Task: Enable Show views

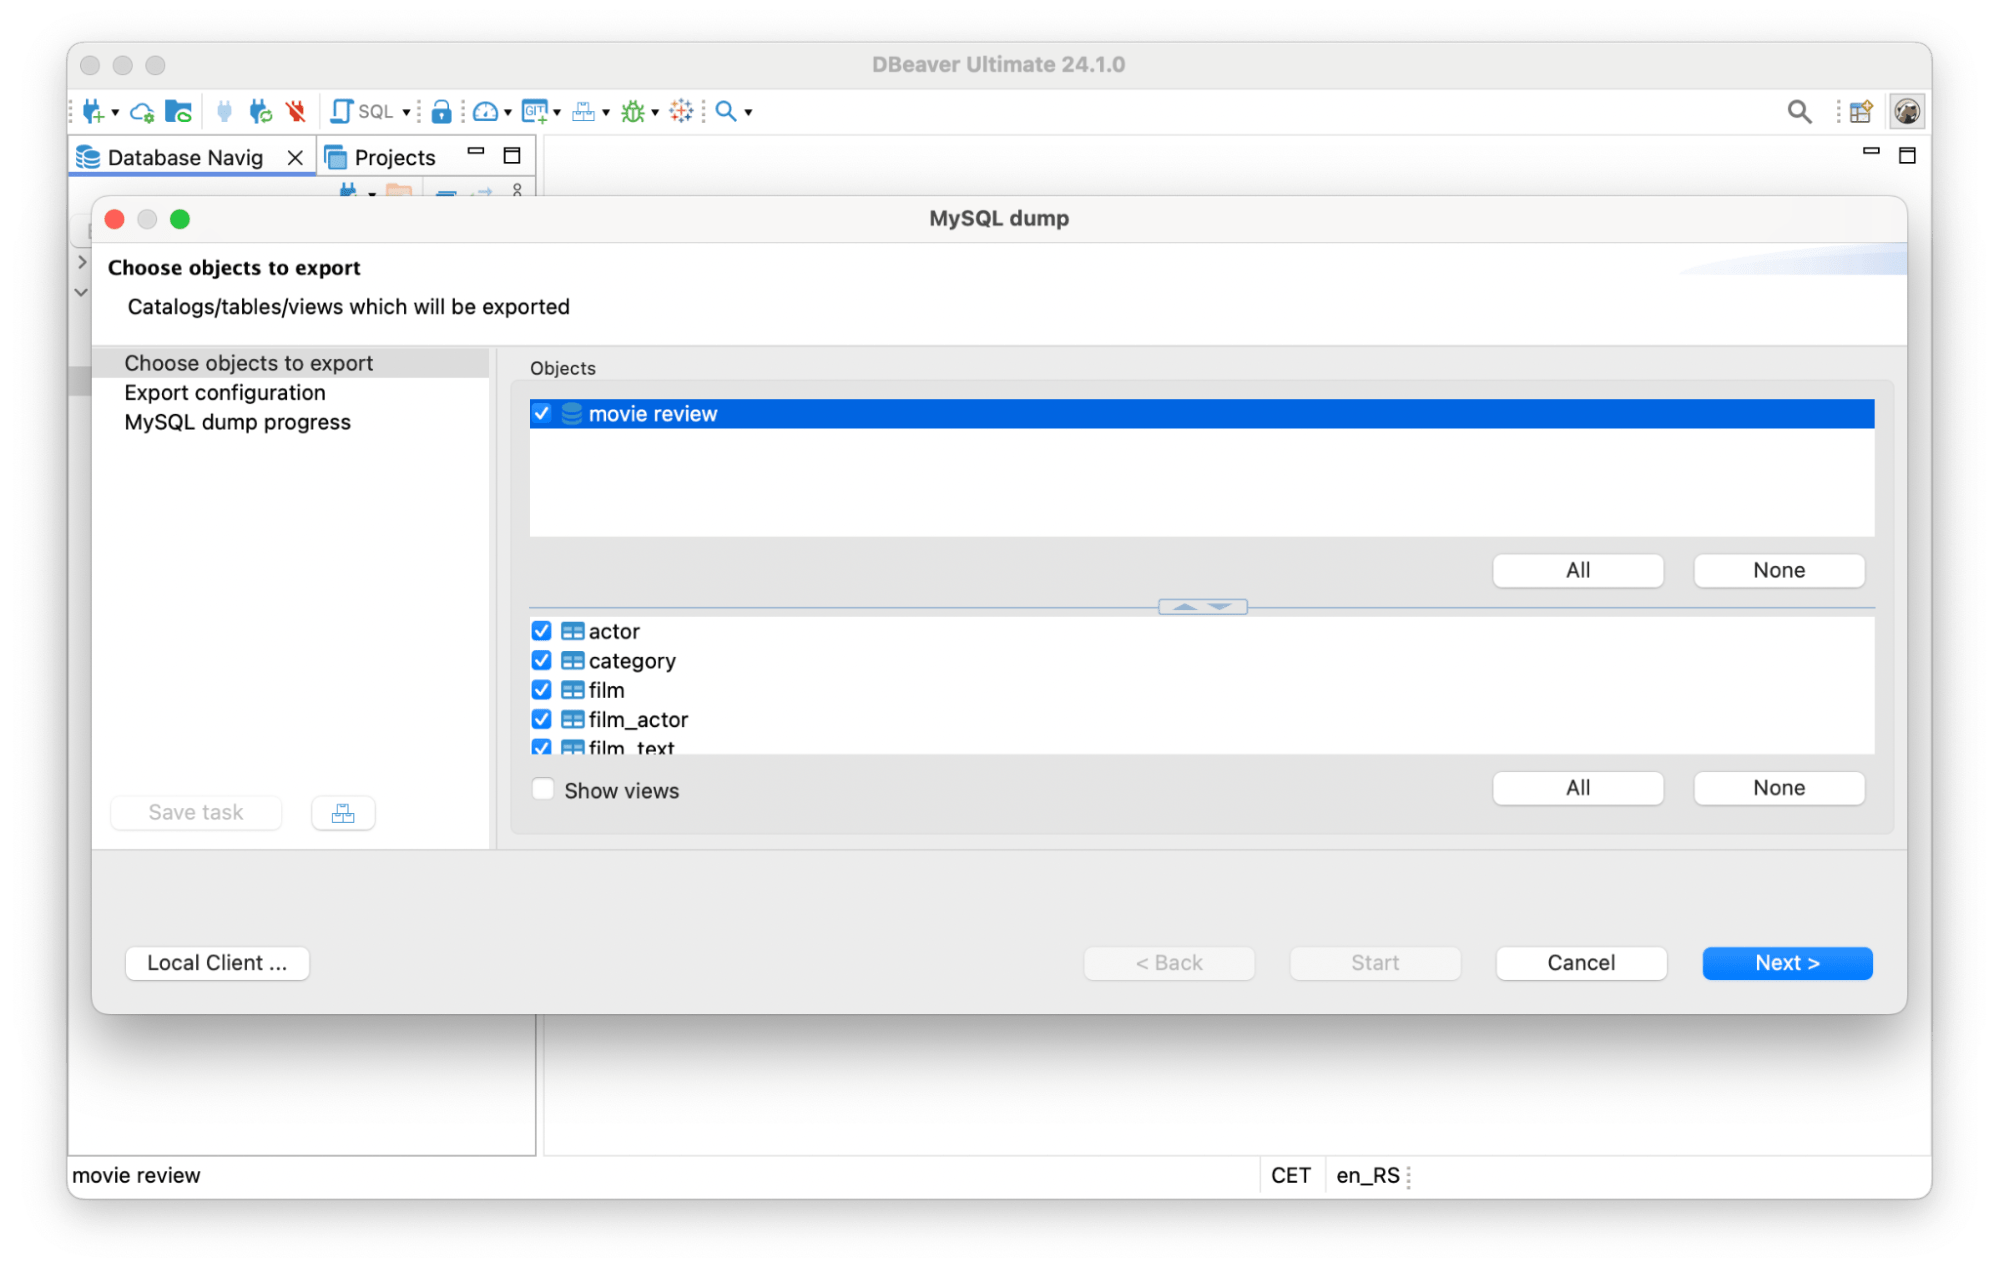Action: point(543,789)
